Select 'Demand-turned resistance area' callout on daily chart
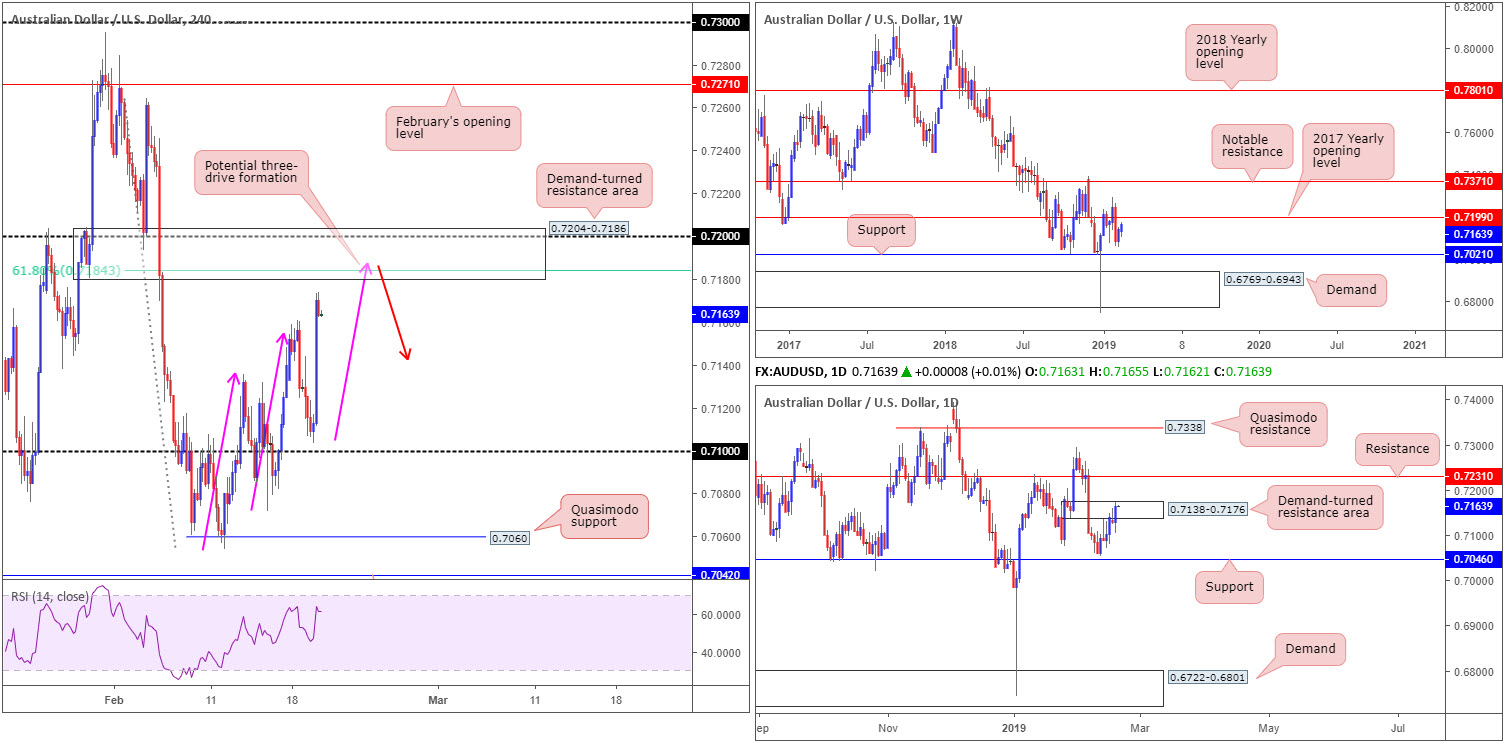 1324,507
